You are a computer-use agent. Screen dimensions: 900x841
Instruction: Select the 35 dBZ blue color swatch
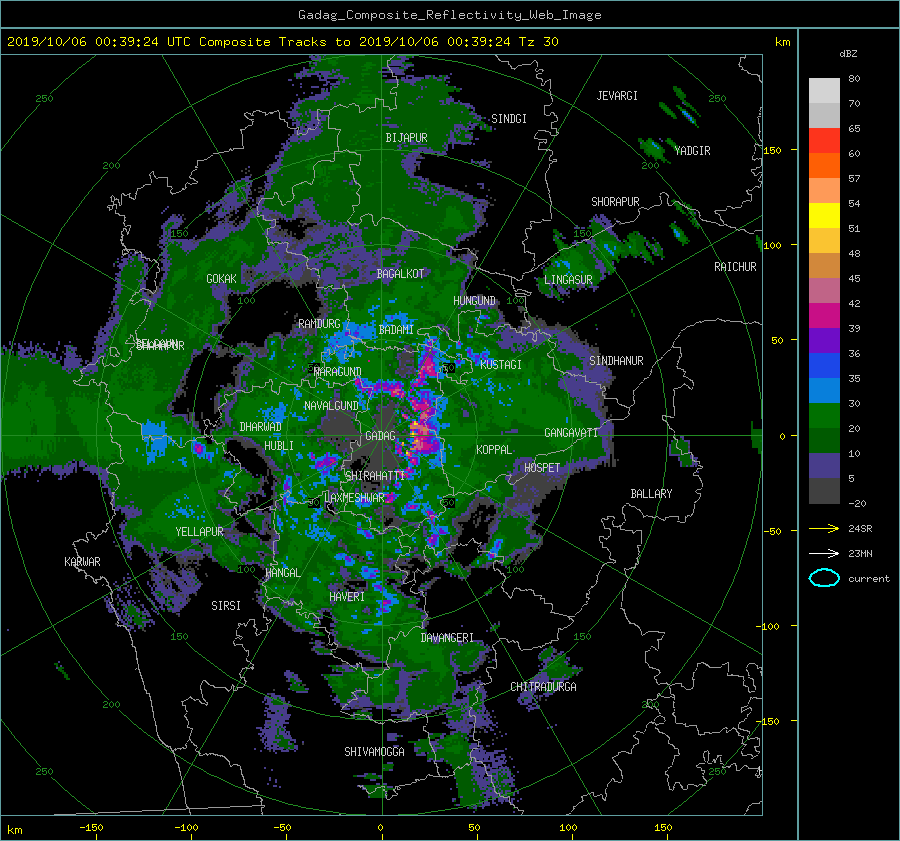pos(824,365)
